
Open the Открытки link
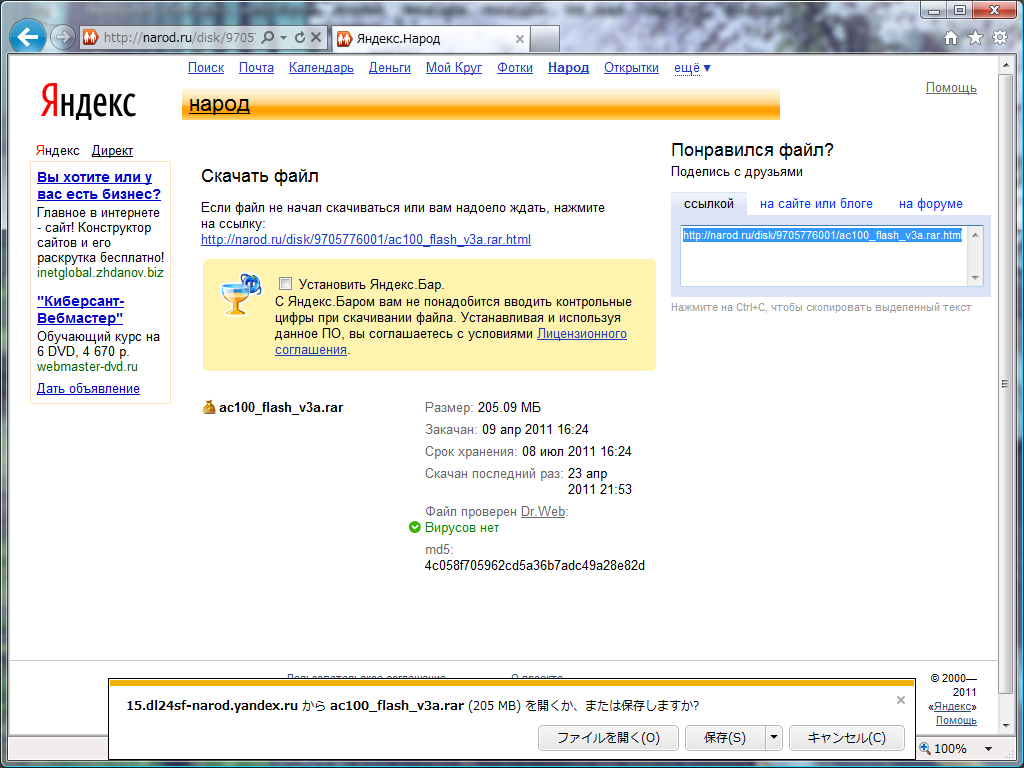click(x=632, y=68)
